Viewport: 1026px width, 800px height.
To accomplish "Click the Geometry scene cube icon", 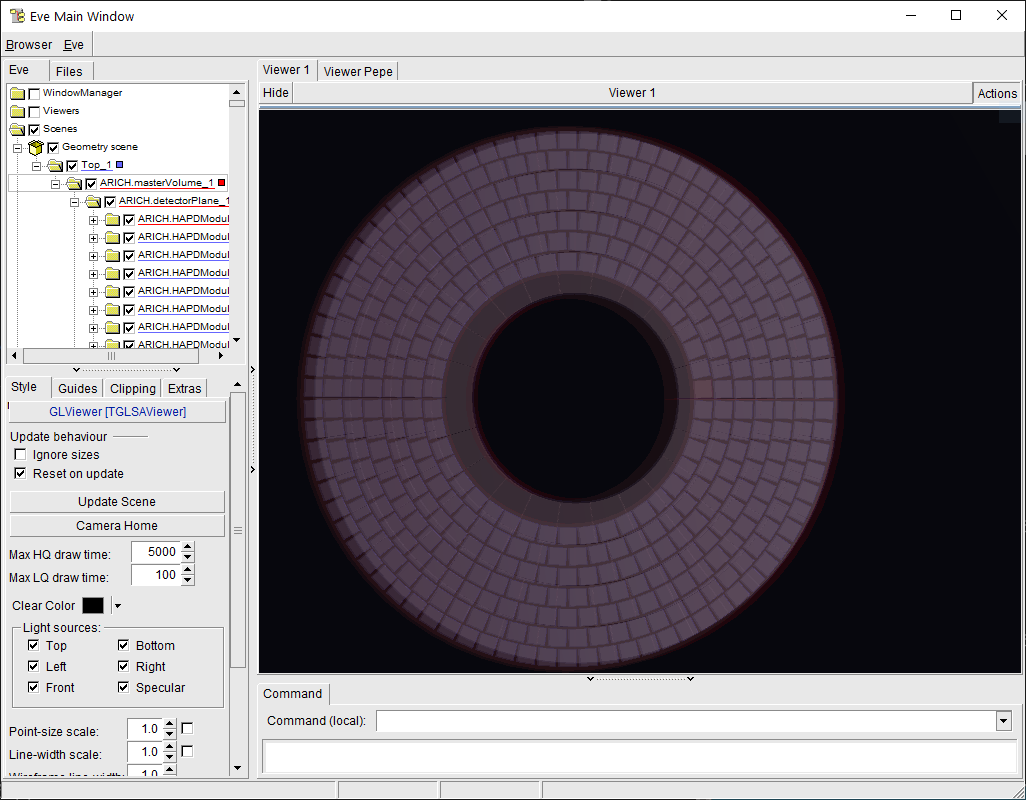I will coord(35,147).
